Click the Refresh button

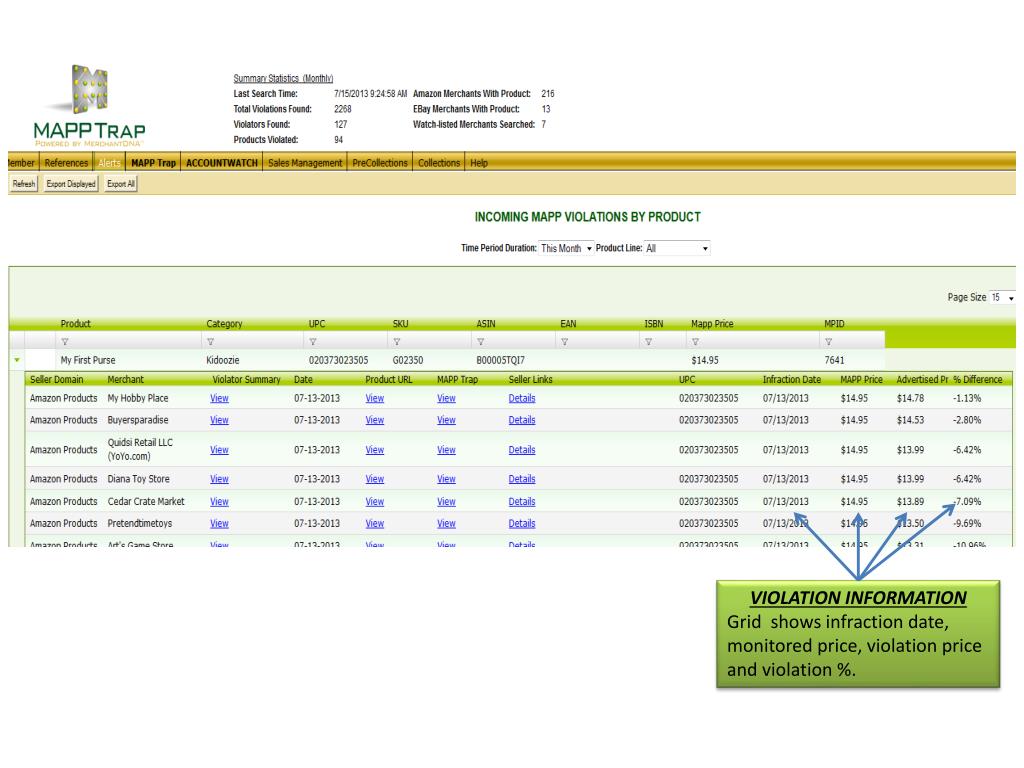click(x=24, y=184)
